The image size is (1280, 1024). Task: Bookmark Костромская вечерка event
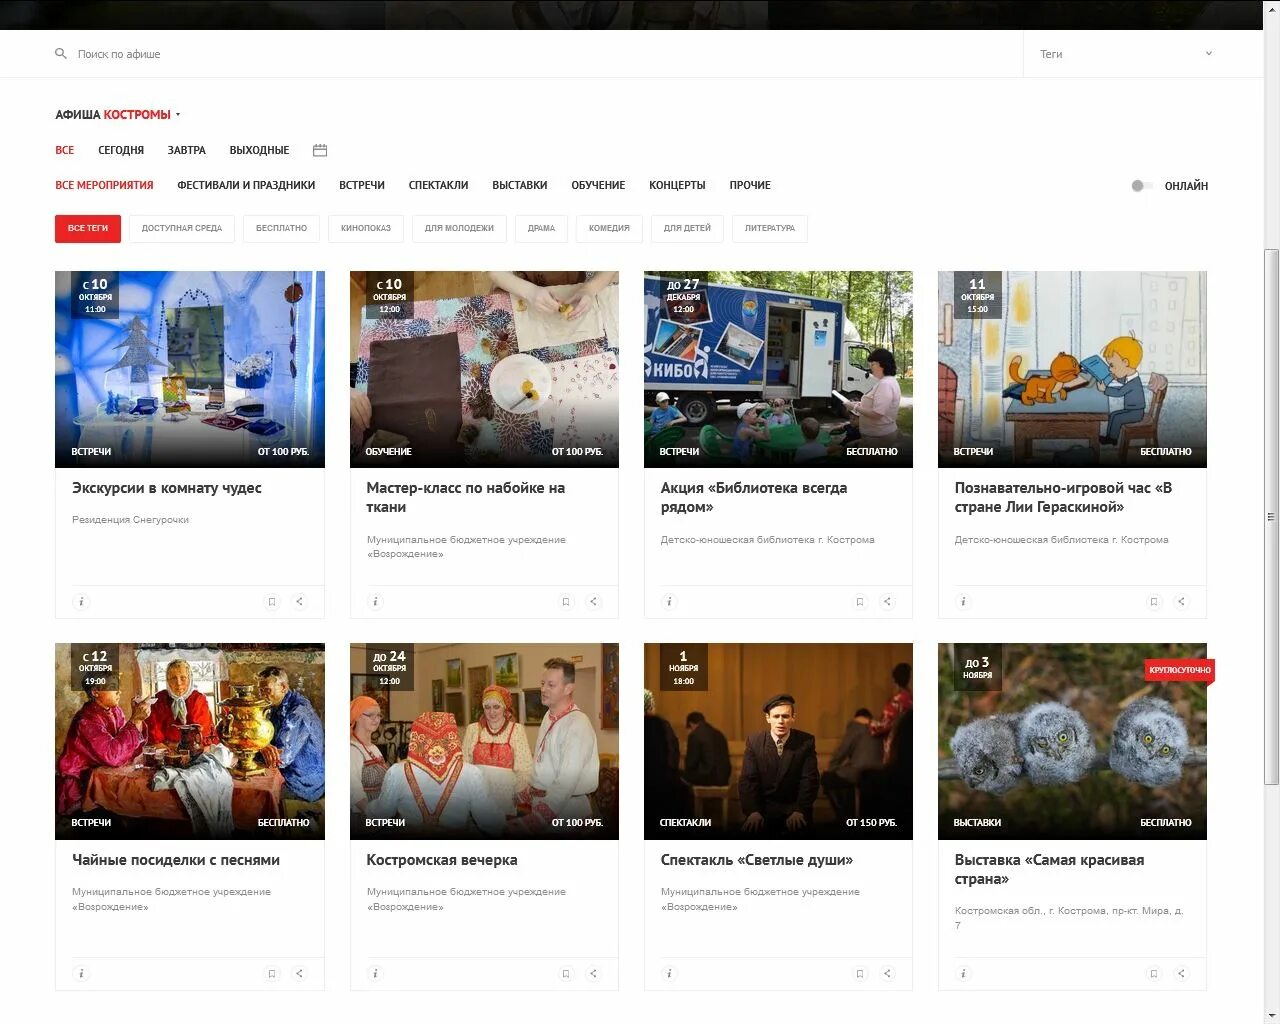566,974
